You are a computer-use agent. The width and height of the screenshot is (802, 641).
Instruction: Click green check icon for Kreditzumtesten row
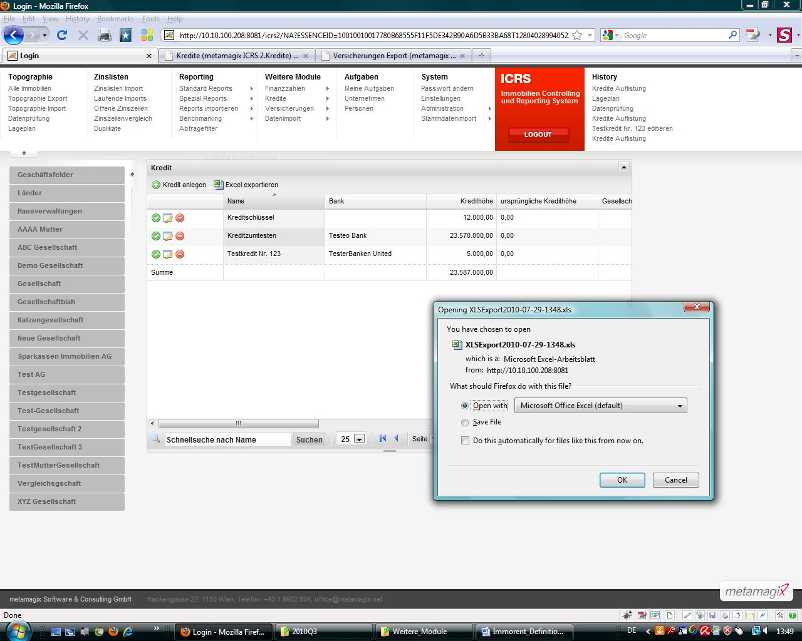(x=156, y=236)
